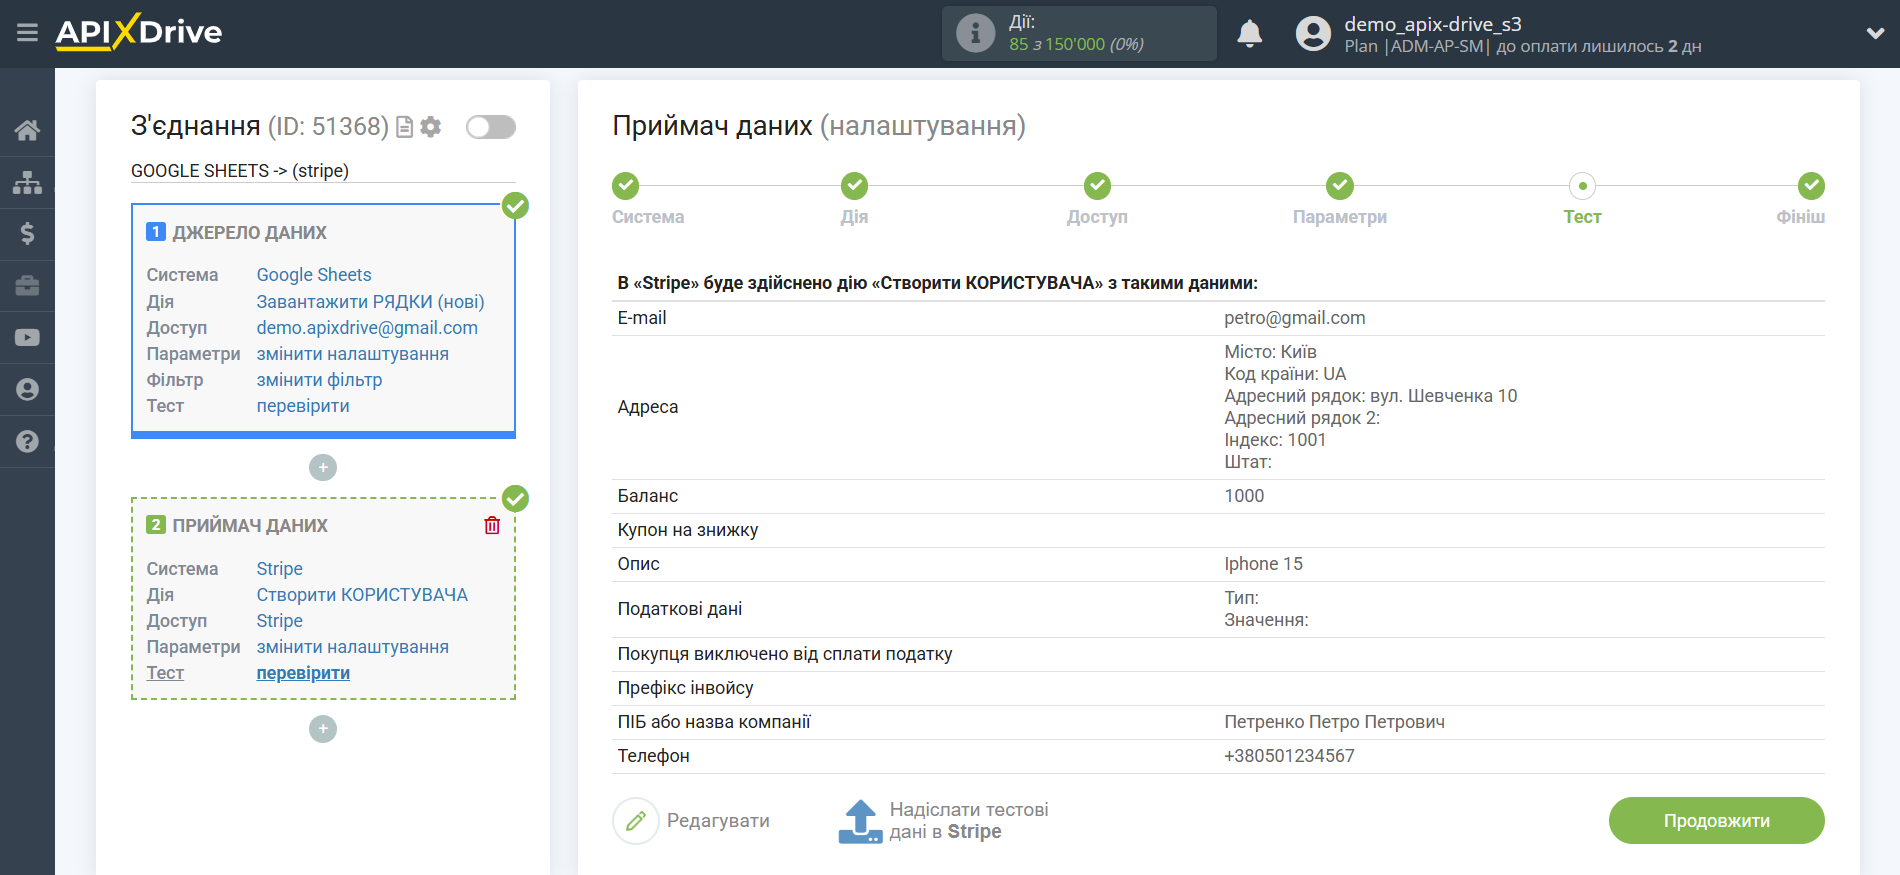Click the Баланс value 1000

click(x=1244, y=496)
